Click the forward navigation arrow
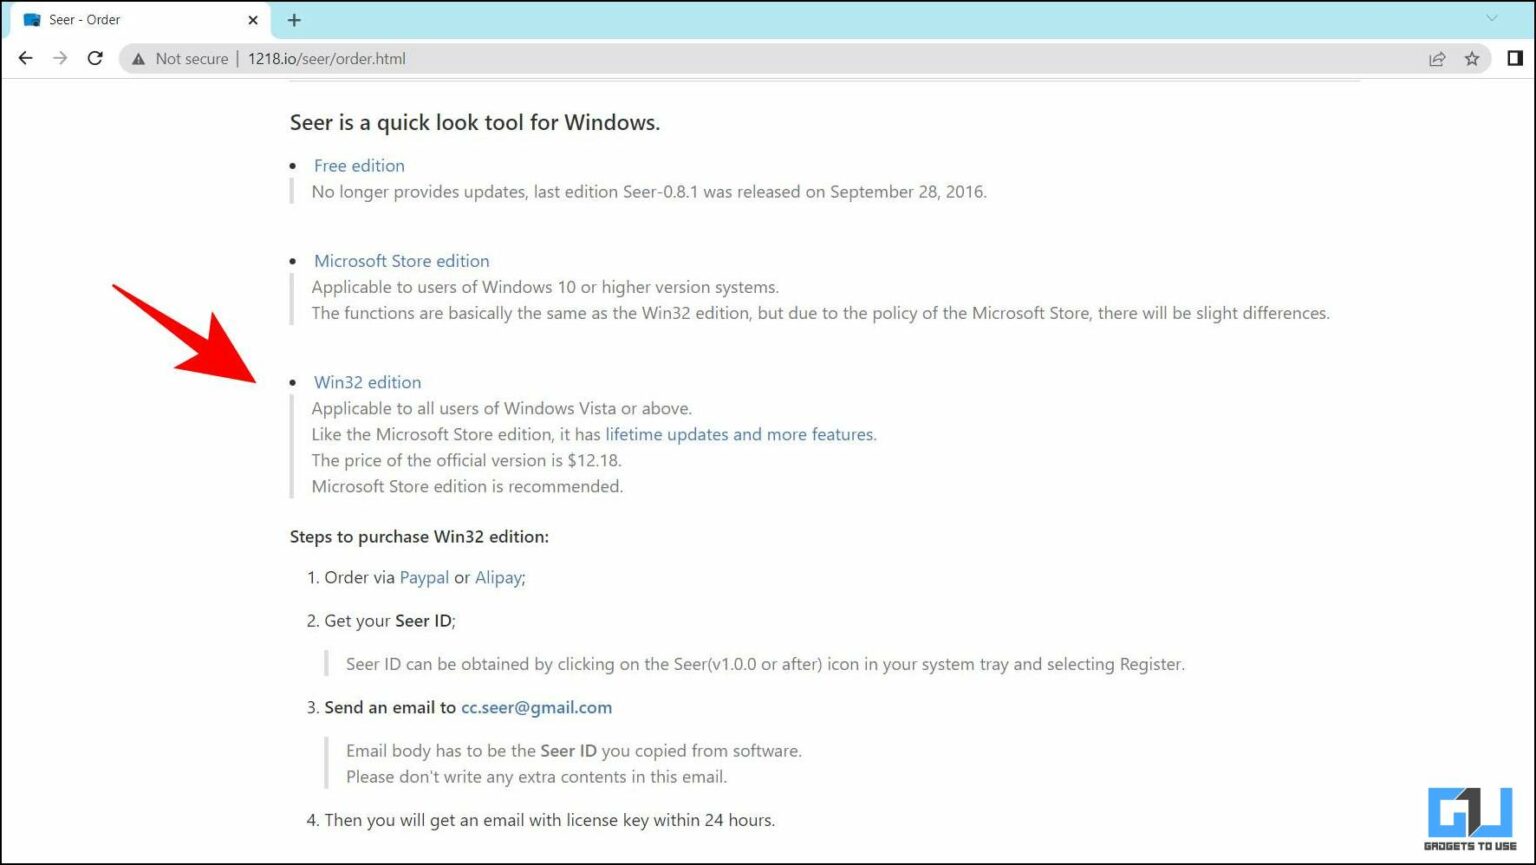 pyautogui.click(x=60, y=58)
